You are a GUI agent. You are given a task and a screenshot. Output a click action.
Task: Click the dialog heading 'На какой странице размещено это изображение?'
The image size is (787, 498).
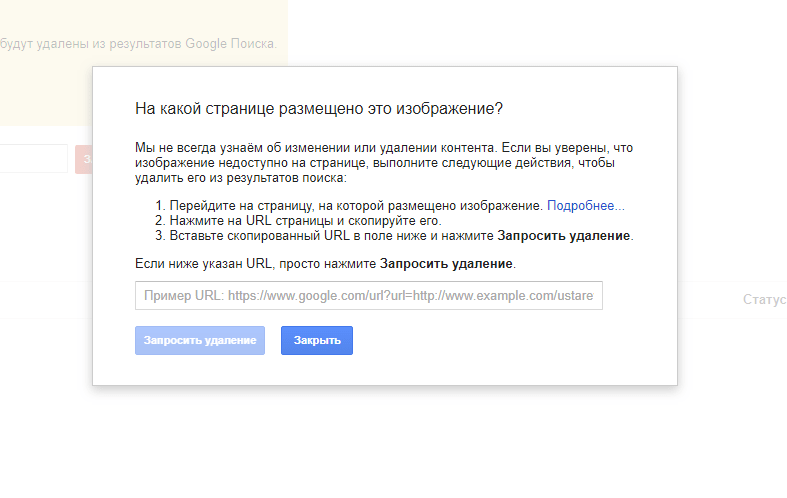(319, 108)
